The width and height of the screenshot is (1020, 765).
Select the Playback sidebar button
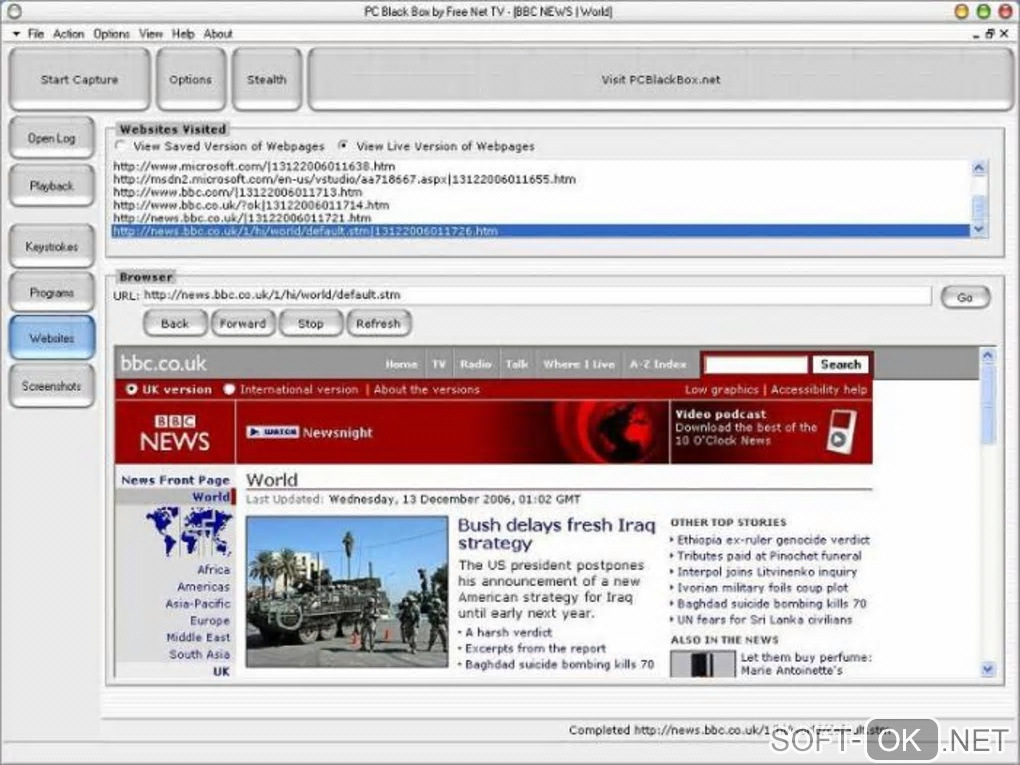click(52, 186)
